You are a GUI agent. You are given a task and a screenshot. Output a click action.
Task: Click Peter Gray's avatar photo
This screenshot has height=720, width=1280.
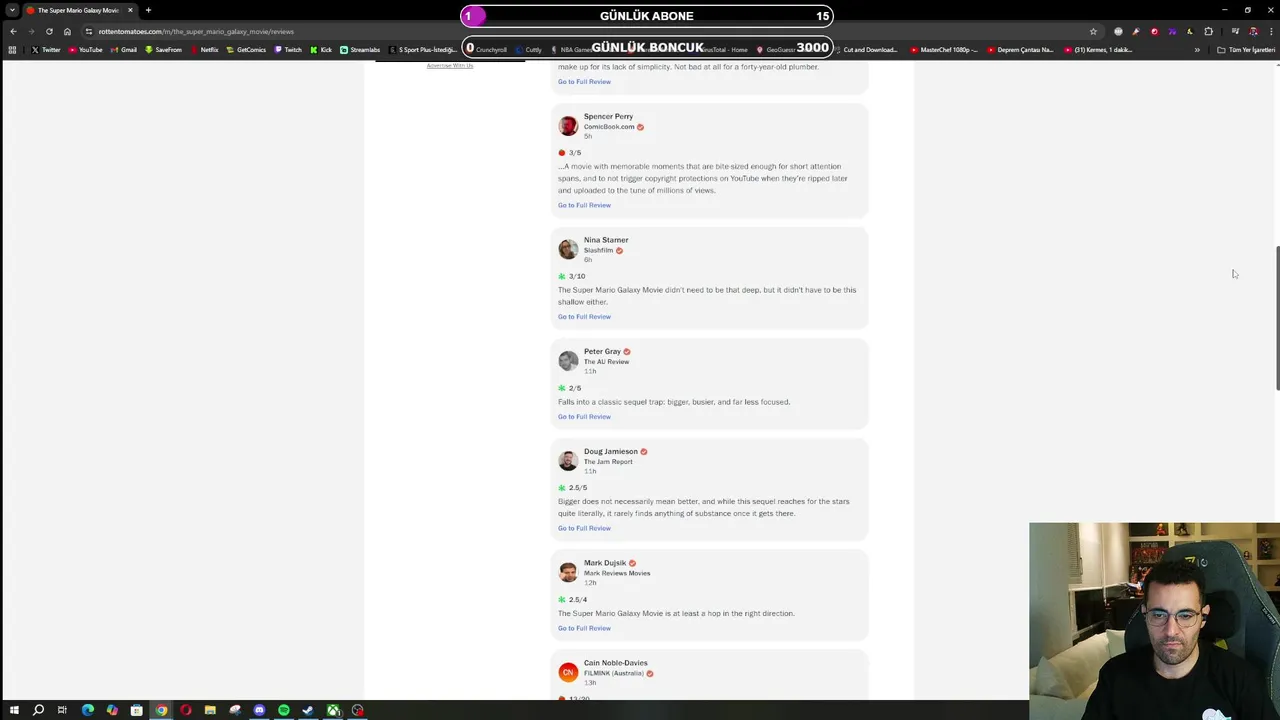click(568, 360)
